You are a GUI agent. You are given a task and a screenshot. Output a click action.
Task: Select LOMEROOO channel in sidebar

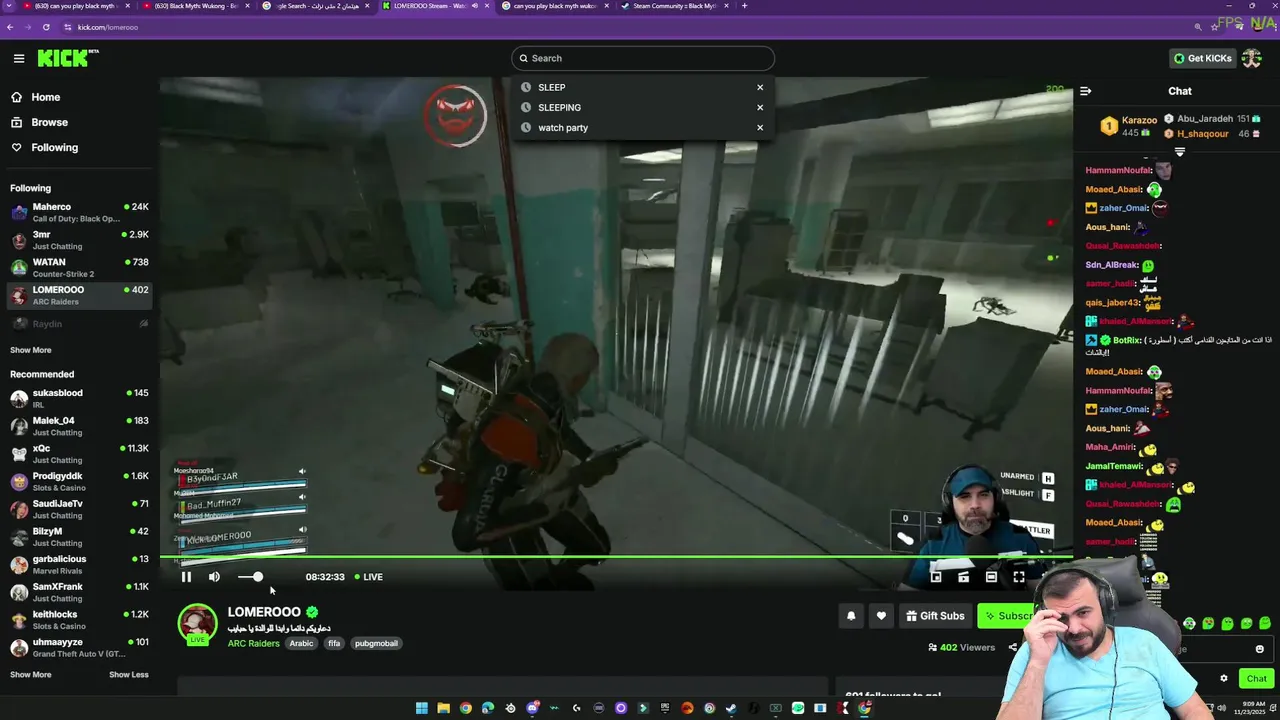coord(80,295)
